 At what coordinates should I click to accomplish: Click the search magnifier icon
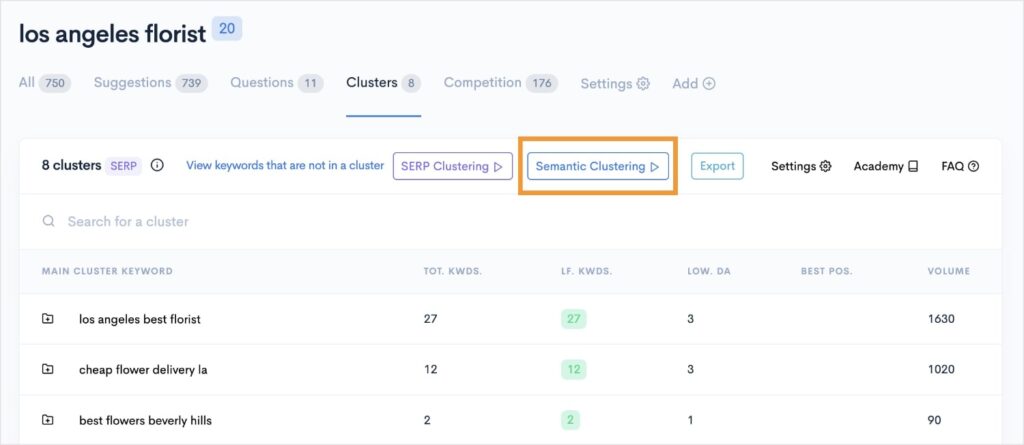click(48, 221)
